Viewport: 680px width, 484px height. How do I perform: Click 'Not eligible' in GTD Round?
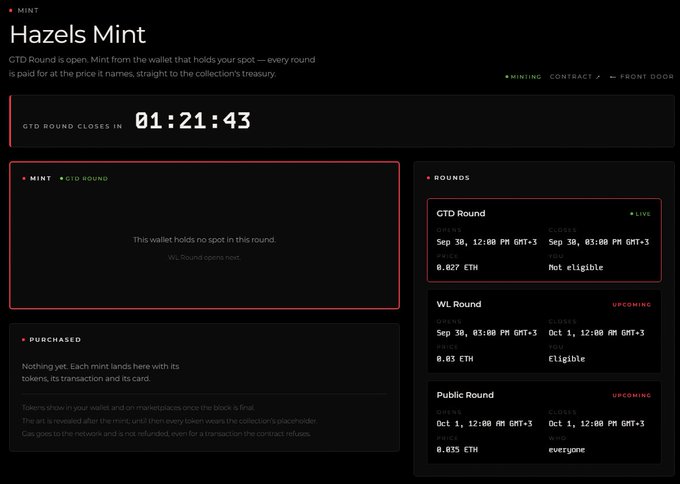pos(576,268)
